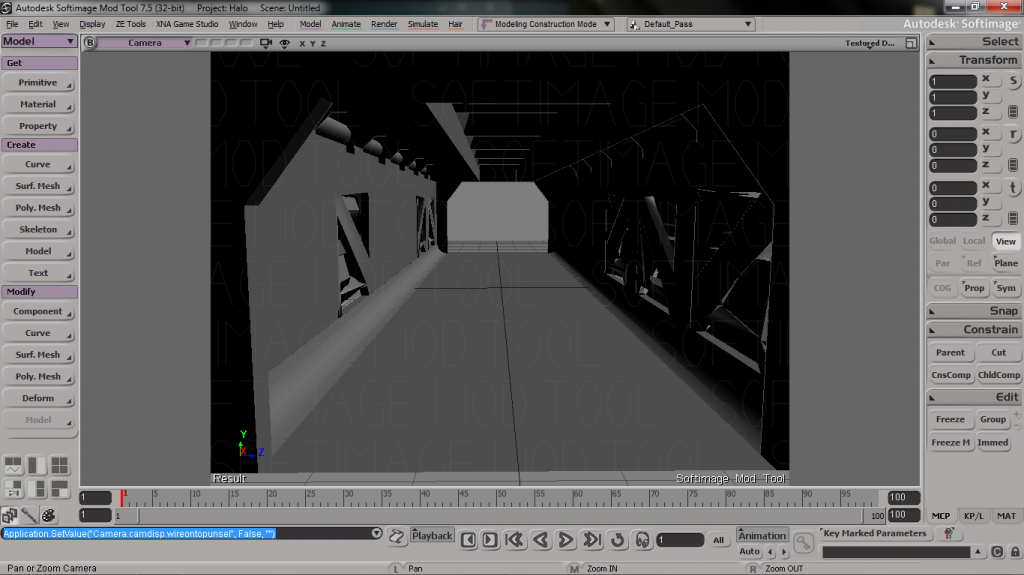Toggle the loop playback icon
1024x575 pixels.
tap(617, 540)
